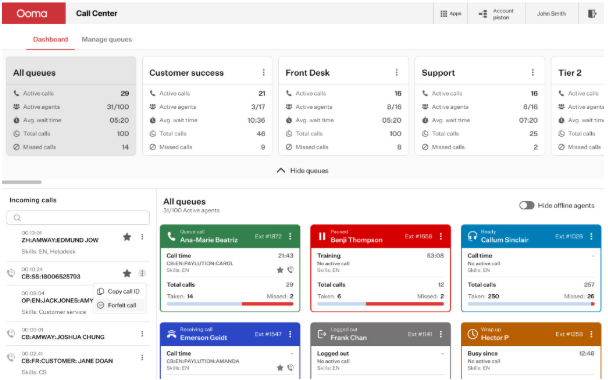Choose Copy call ID menu option
Screen dimensions: 608x380
coord(118,291)
